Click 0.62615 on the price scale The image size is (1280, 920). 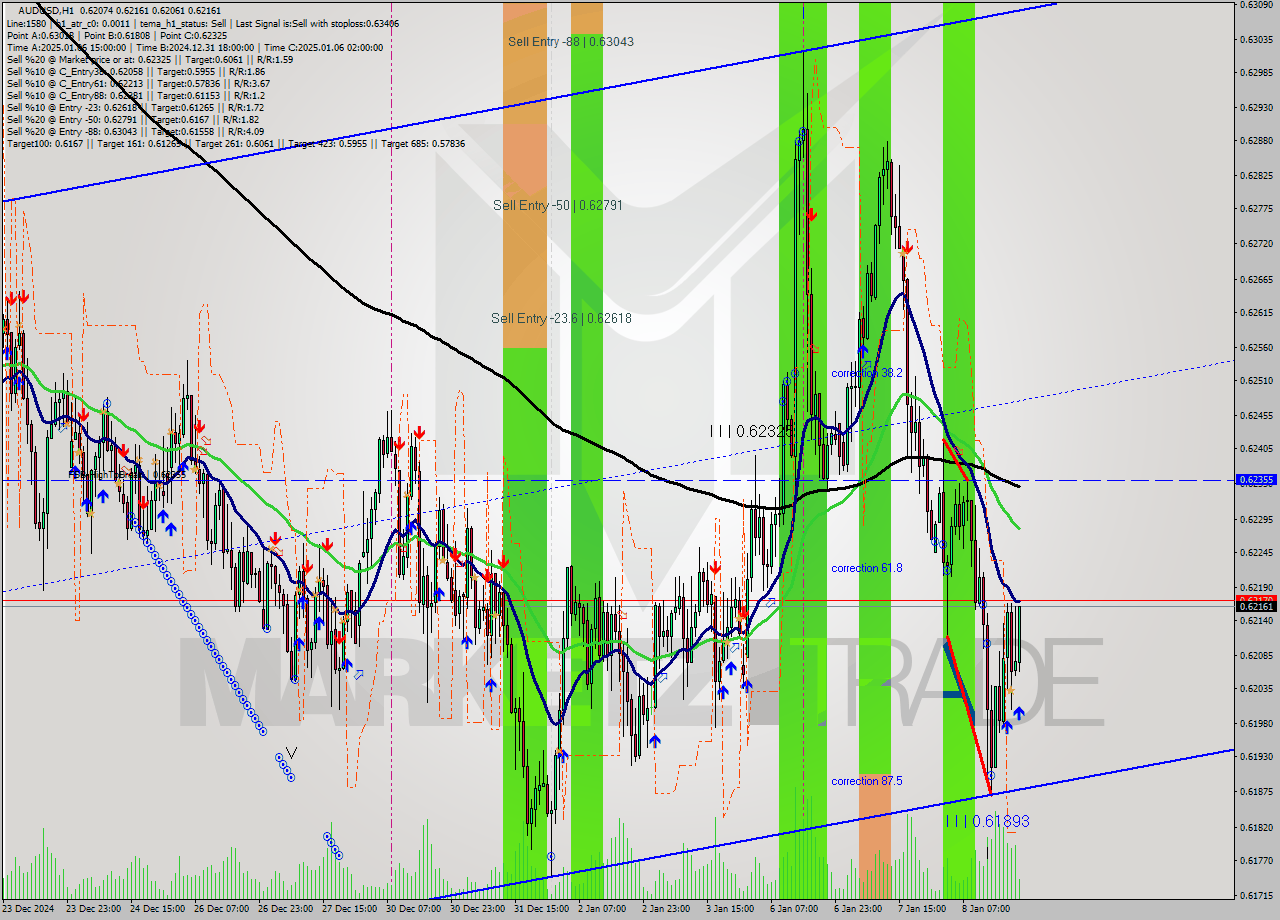[1257, 313]
